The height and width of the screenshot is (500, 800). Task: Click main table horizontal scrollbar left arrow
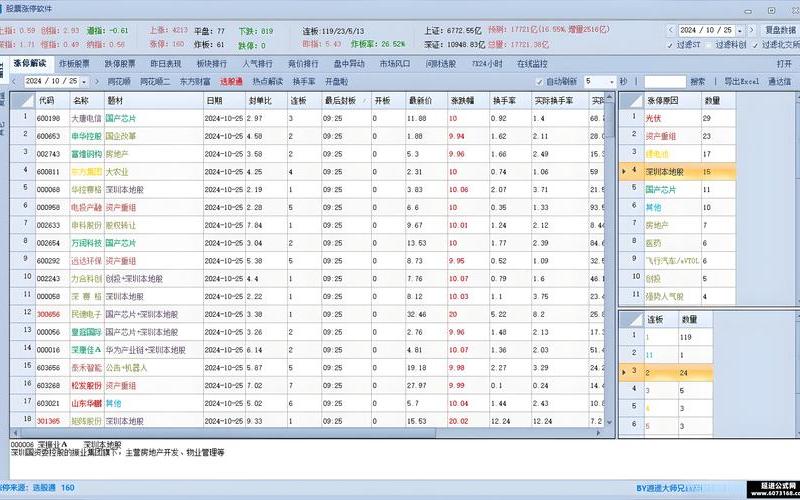pos(15,433)
